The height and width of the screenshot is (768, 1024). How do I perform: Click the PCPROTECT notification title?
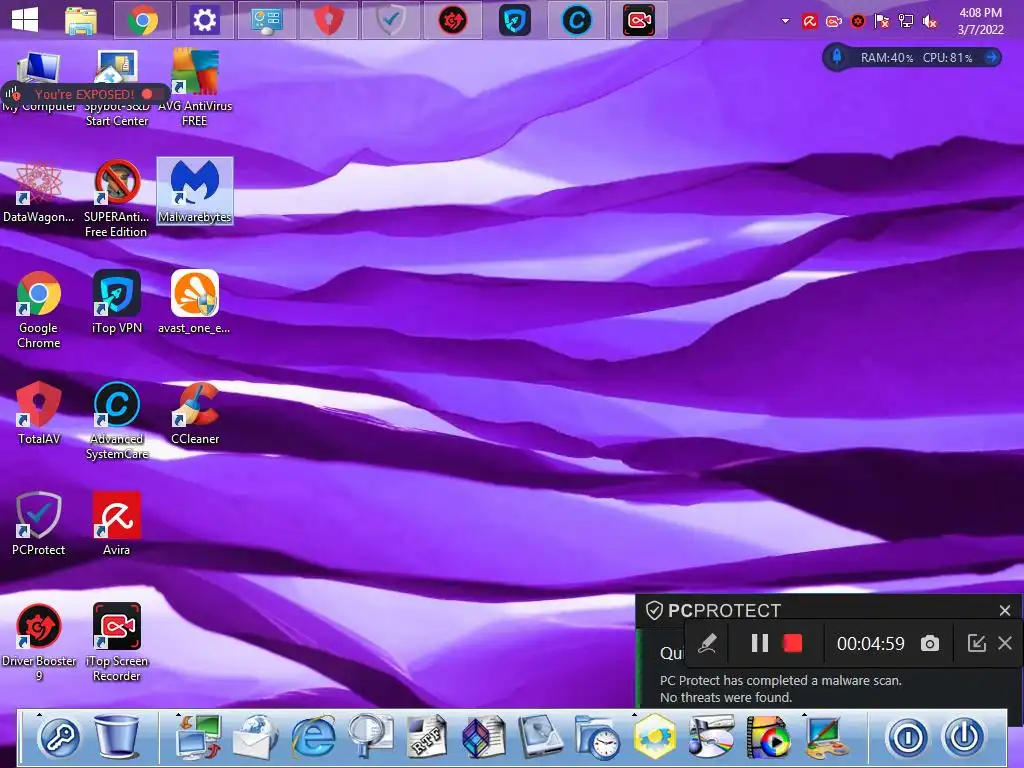(724, 611)
